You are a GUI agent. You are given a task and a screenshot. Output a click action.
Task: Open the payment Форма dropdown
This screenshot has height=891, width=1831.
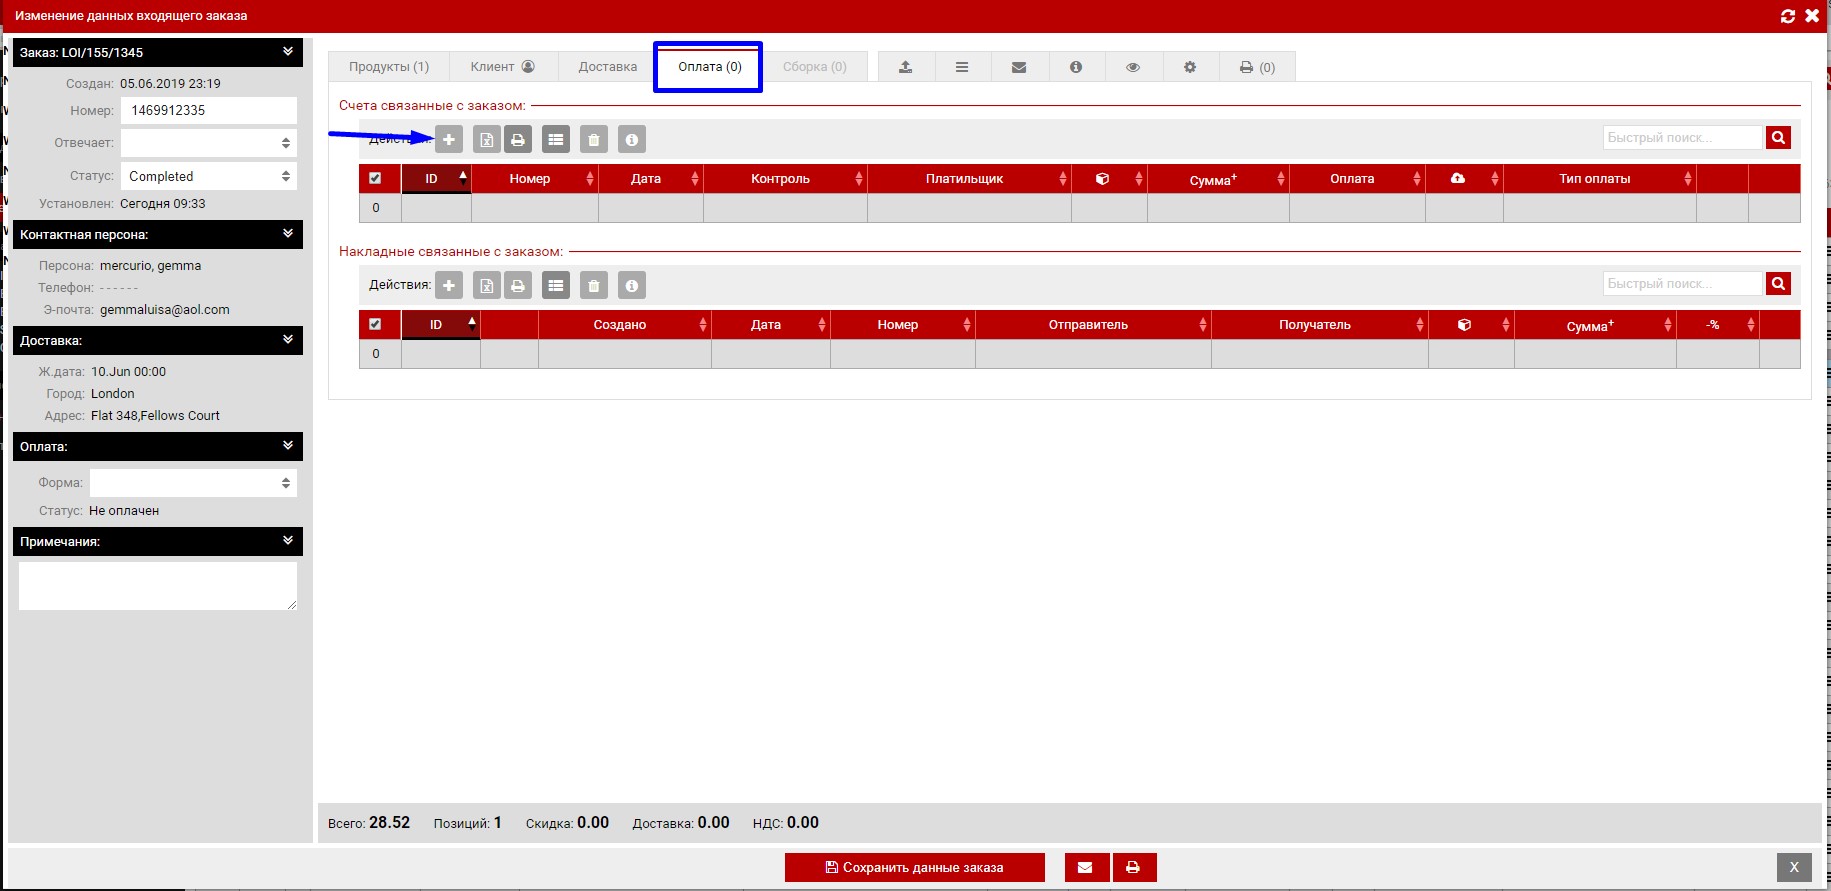pyautogui.click(x=193, y=483)
